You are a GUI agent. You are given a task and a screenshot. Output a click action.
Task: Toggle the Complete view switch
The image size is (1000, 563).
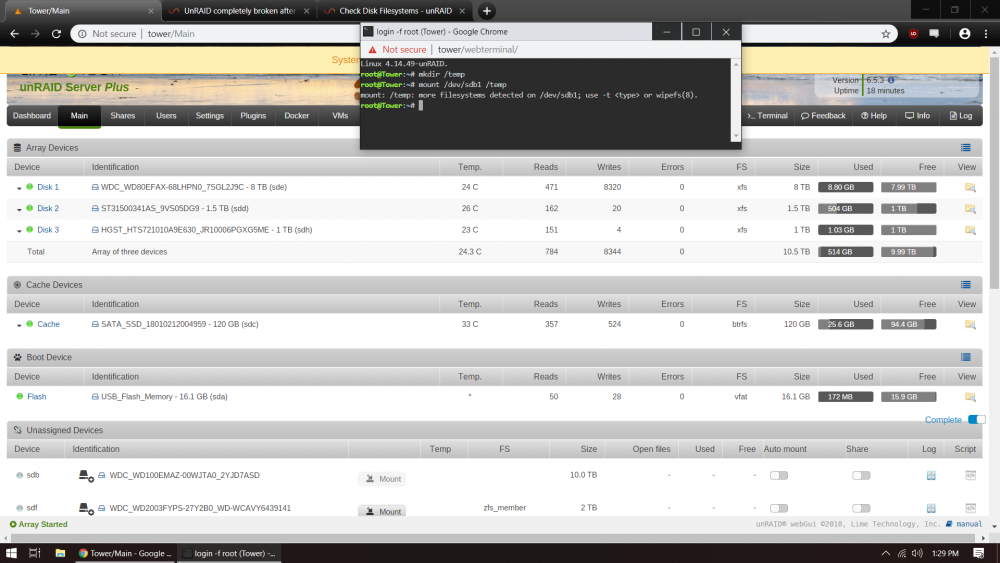point(976,420)
